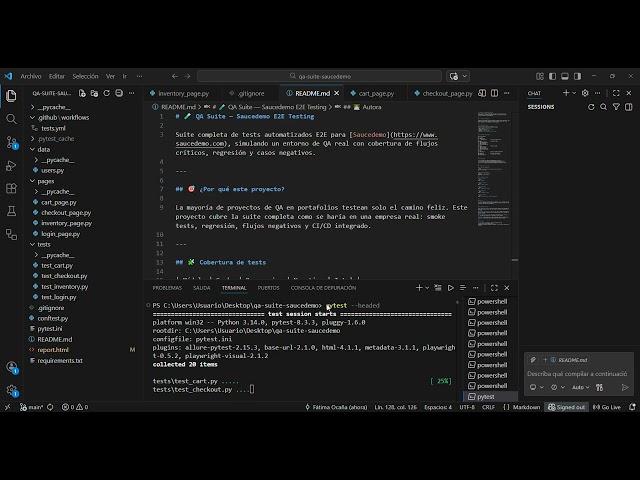
Task: Open the Accounts icon in activity bar
Action: pos(11,367)
